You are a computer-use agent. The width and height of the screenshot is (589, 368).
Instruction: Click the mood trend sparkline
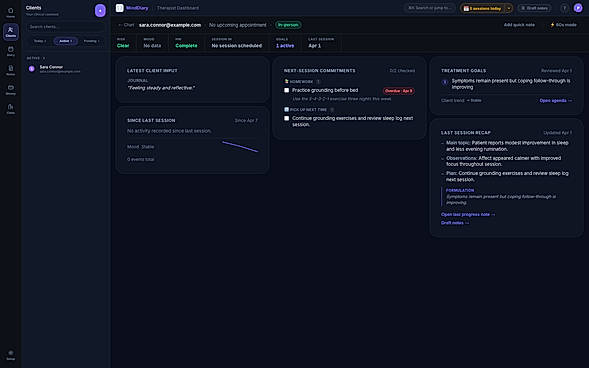(240, 146)
